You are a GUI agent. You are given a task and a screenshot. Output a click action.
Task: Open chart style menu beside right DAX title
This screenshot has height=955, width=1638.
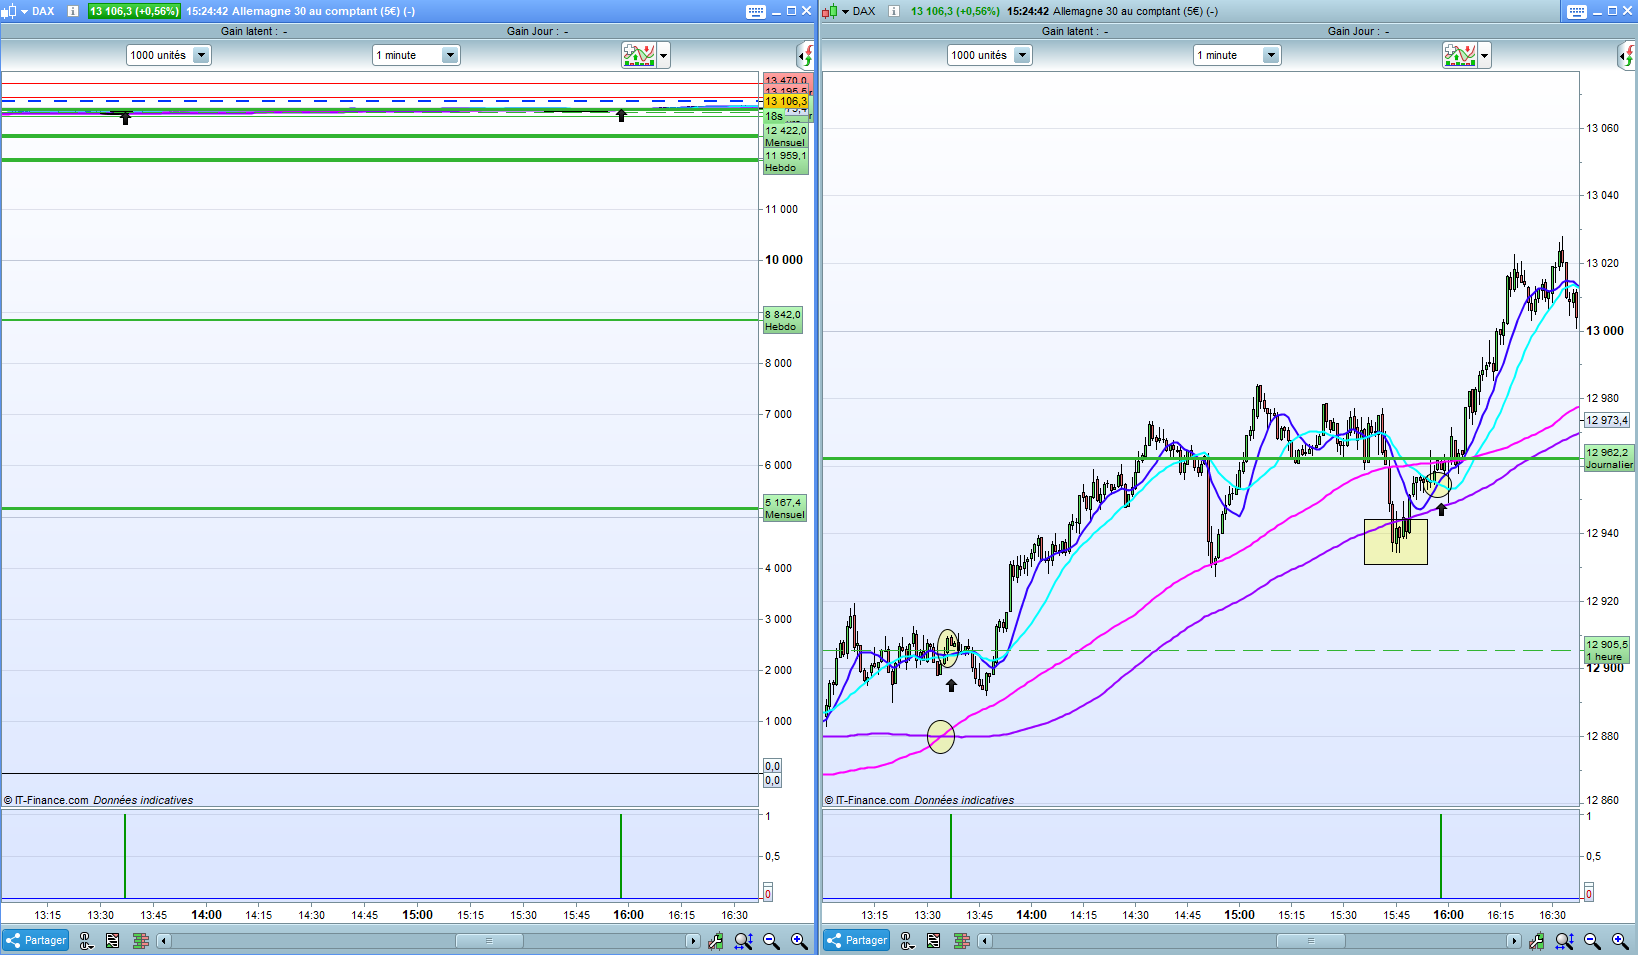(x=835, y=11)
